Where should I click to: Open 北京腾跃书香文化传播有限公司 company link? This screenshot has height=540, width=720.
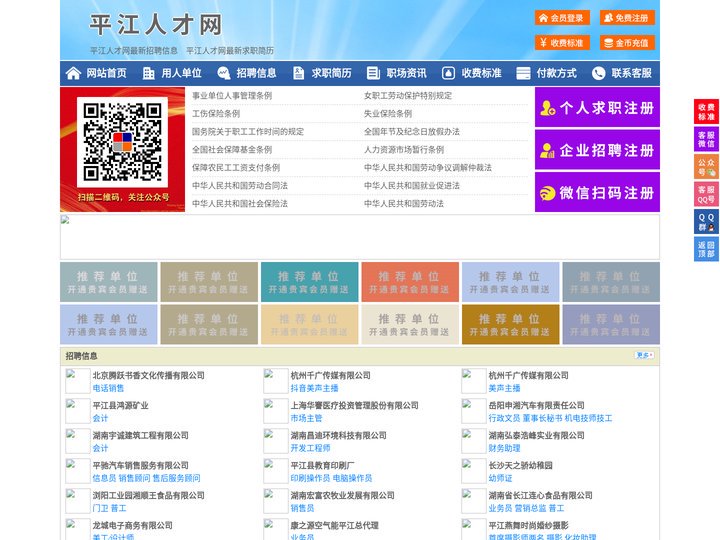[149, 376]
